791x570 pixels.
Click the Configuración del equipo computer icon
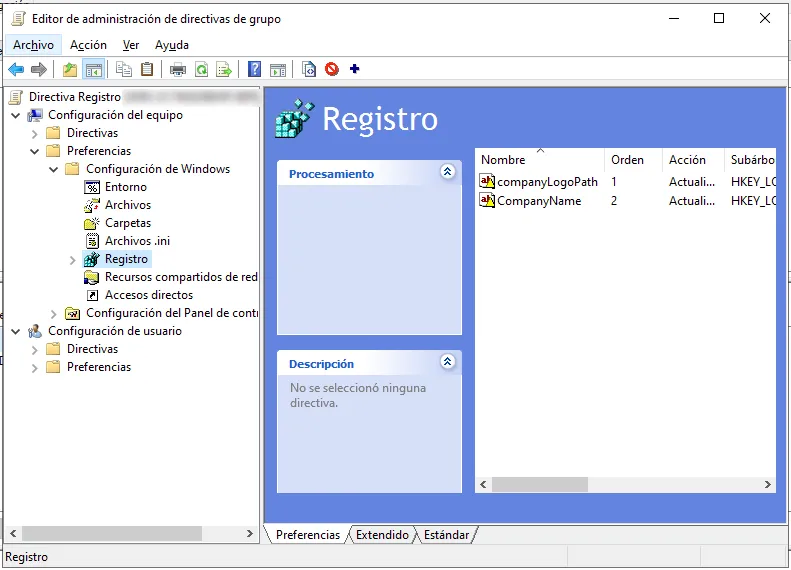click(x=35, y=115)
